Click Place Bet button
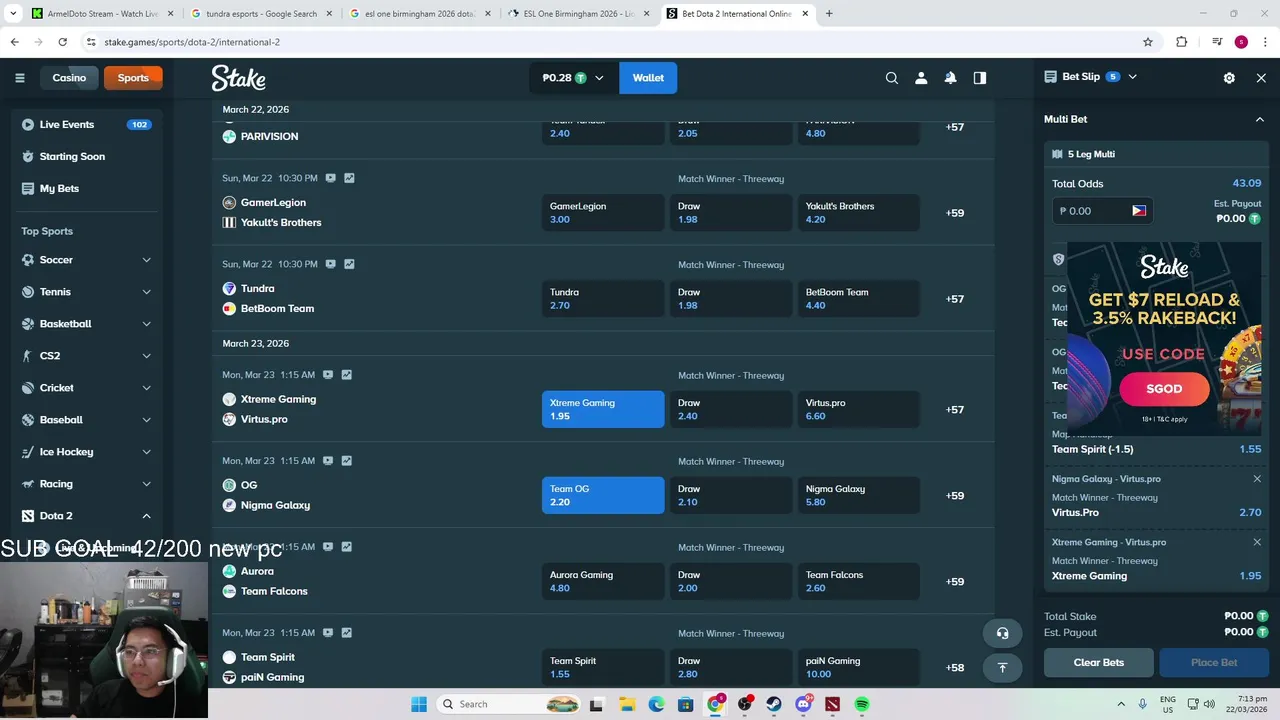Screen dimensions: 1280x720 tap(1214, 662)
